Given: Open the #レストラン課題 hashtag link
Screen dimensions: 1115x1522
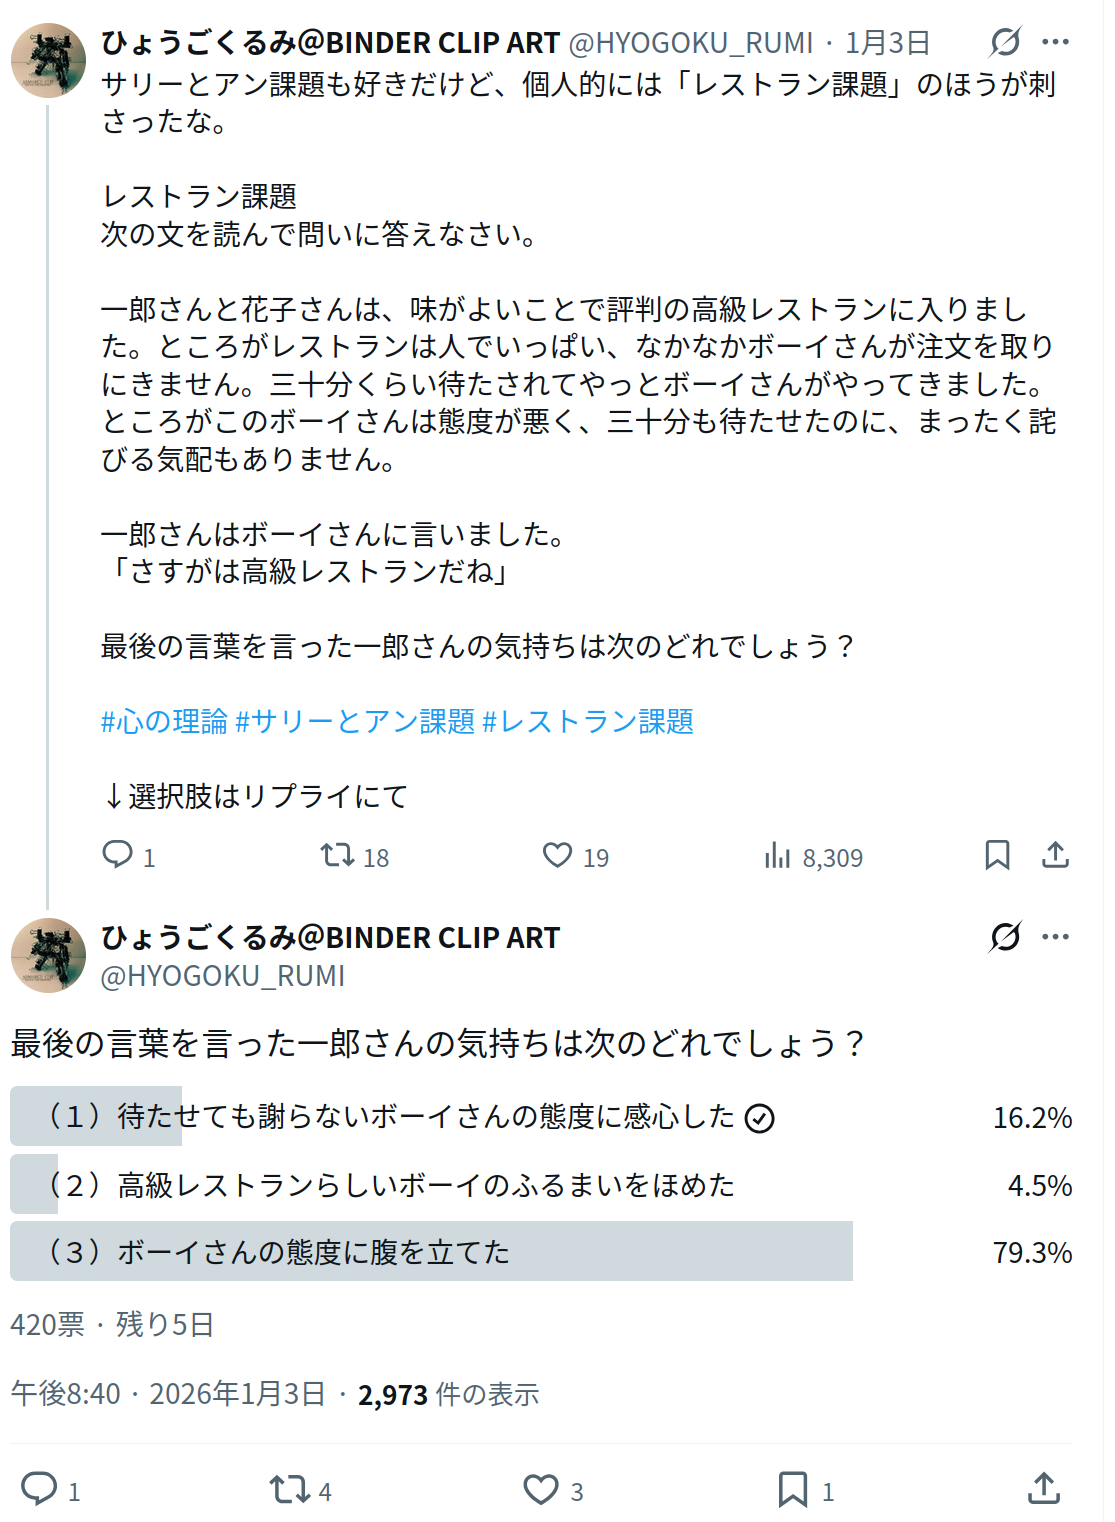Looking at the screenshot, I should (588, 721).
